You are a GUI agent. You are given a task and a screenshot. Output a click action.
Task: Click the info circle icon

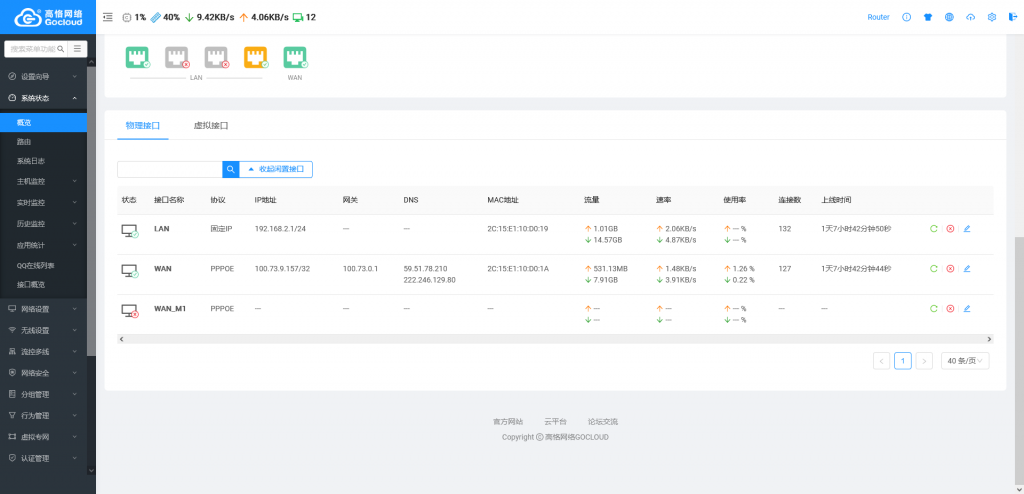(x=906, y=17)
